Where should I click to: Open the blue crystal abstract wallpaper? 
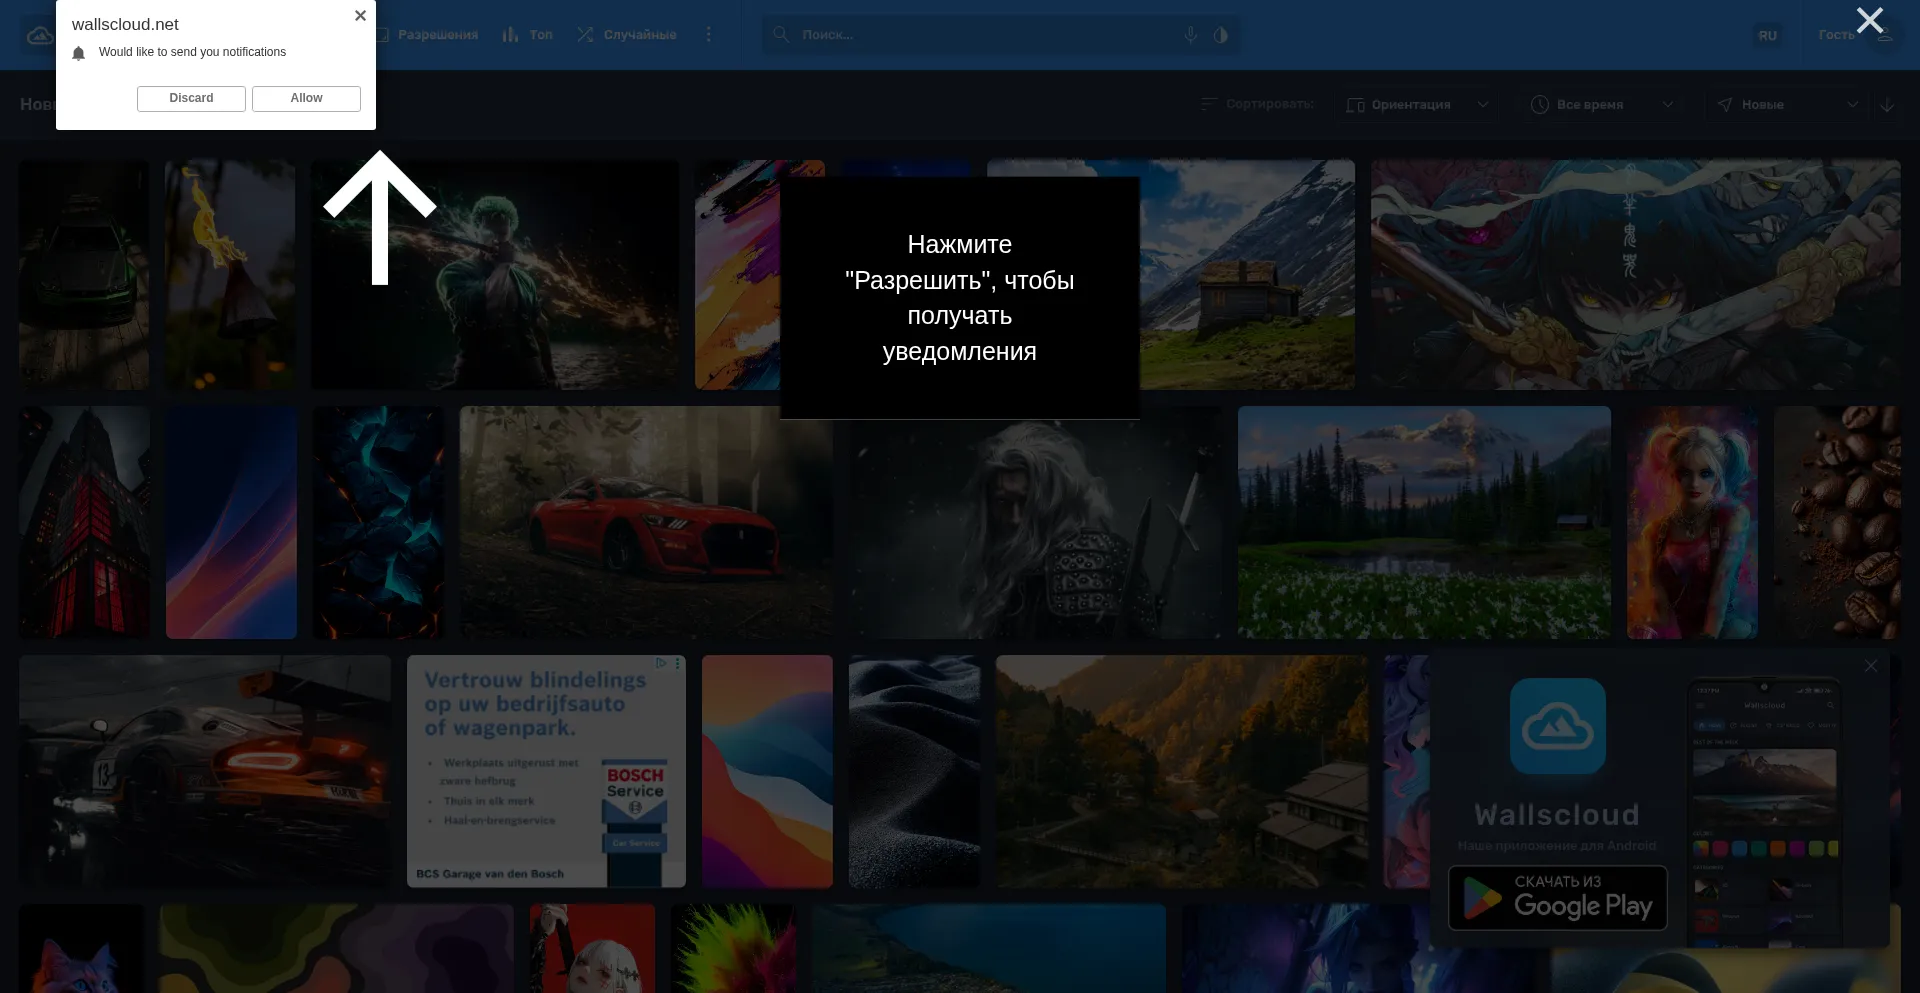coord(378,522)
